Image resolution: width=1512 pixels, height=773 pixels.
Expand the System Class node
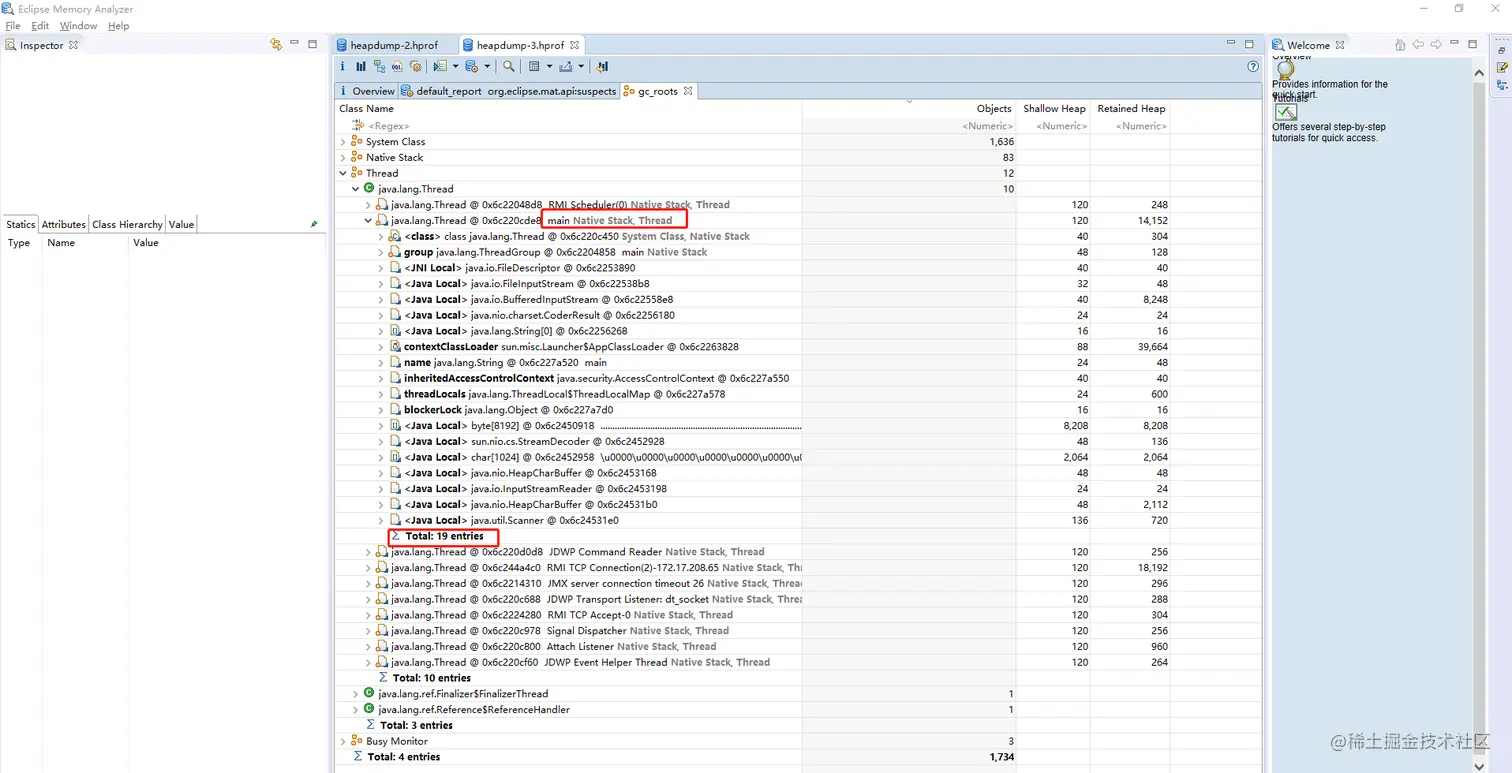pos(343,142)
